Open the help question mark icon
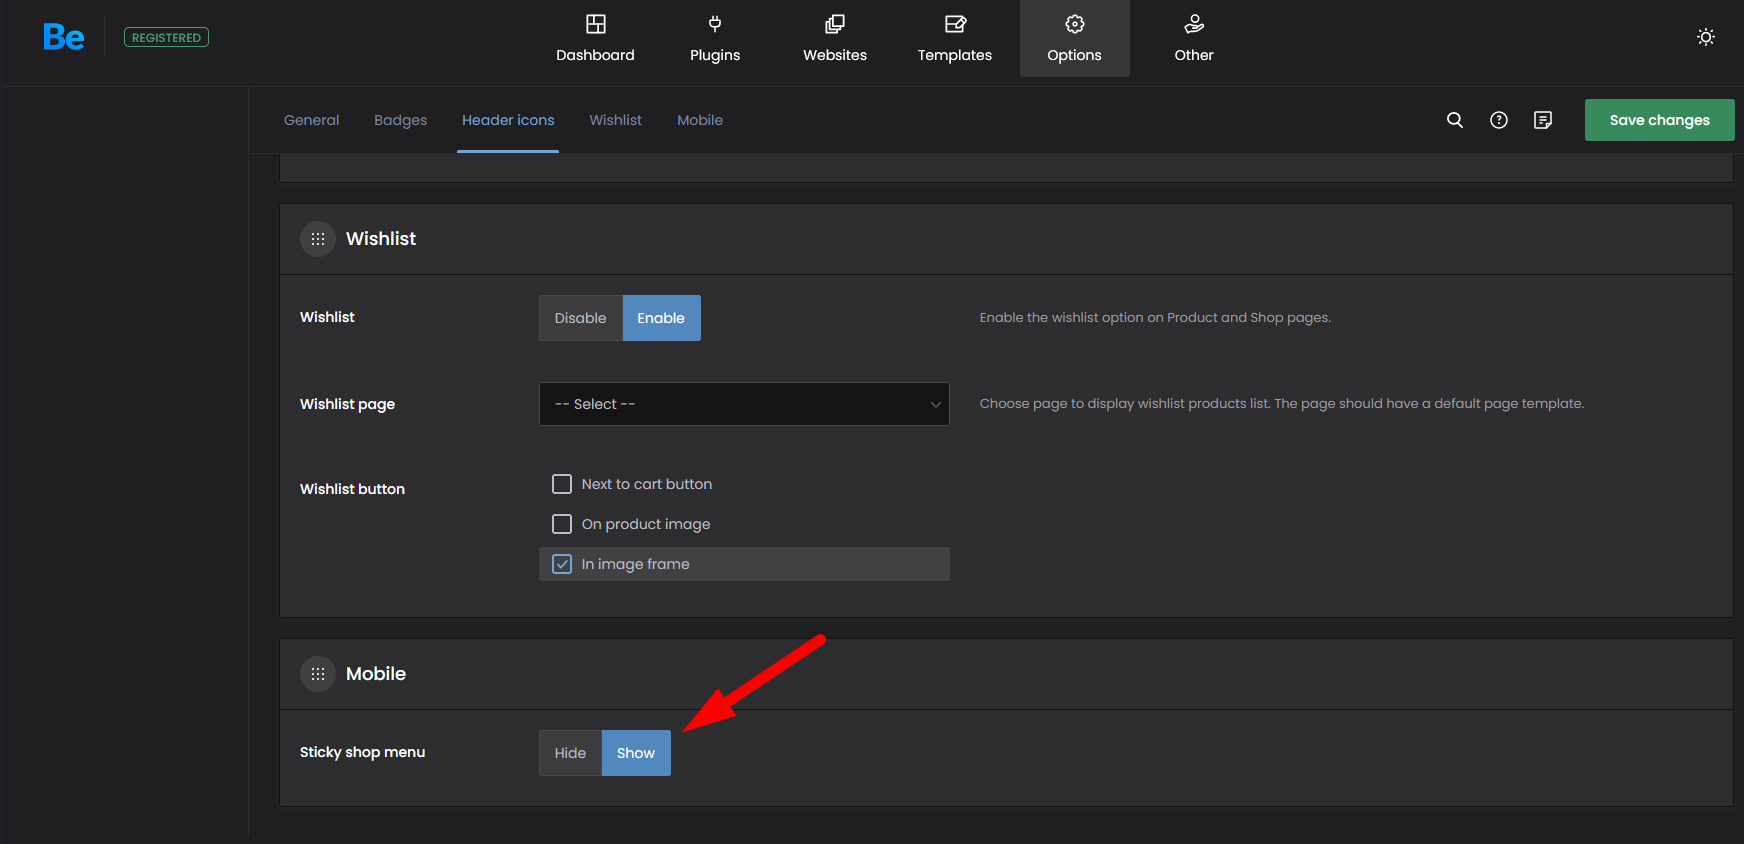Viewport: 1744px width, 844px height. pos(1499,120)
